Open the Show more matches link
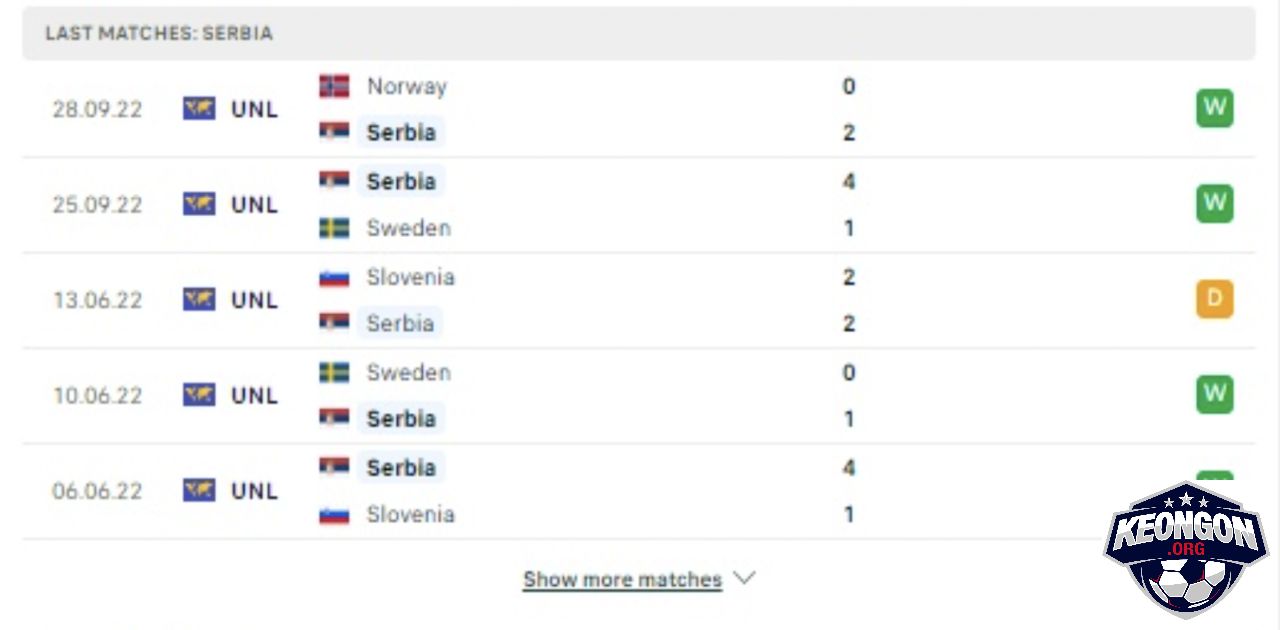The height and width of the screenshot is (630, 1280). pyautogui.click(x=622, y=579)
